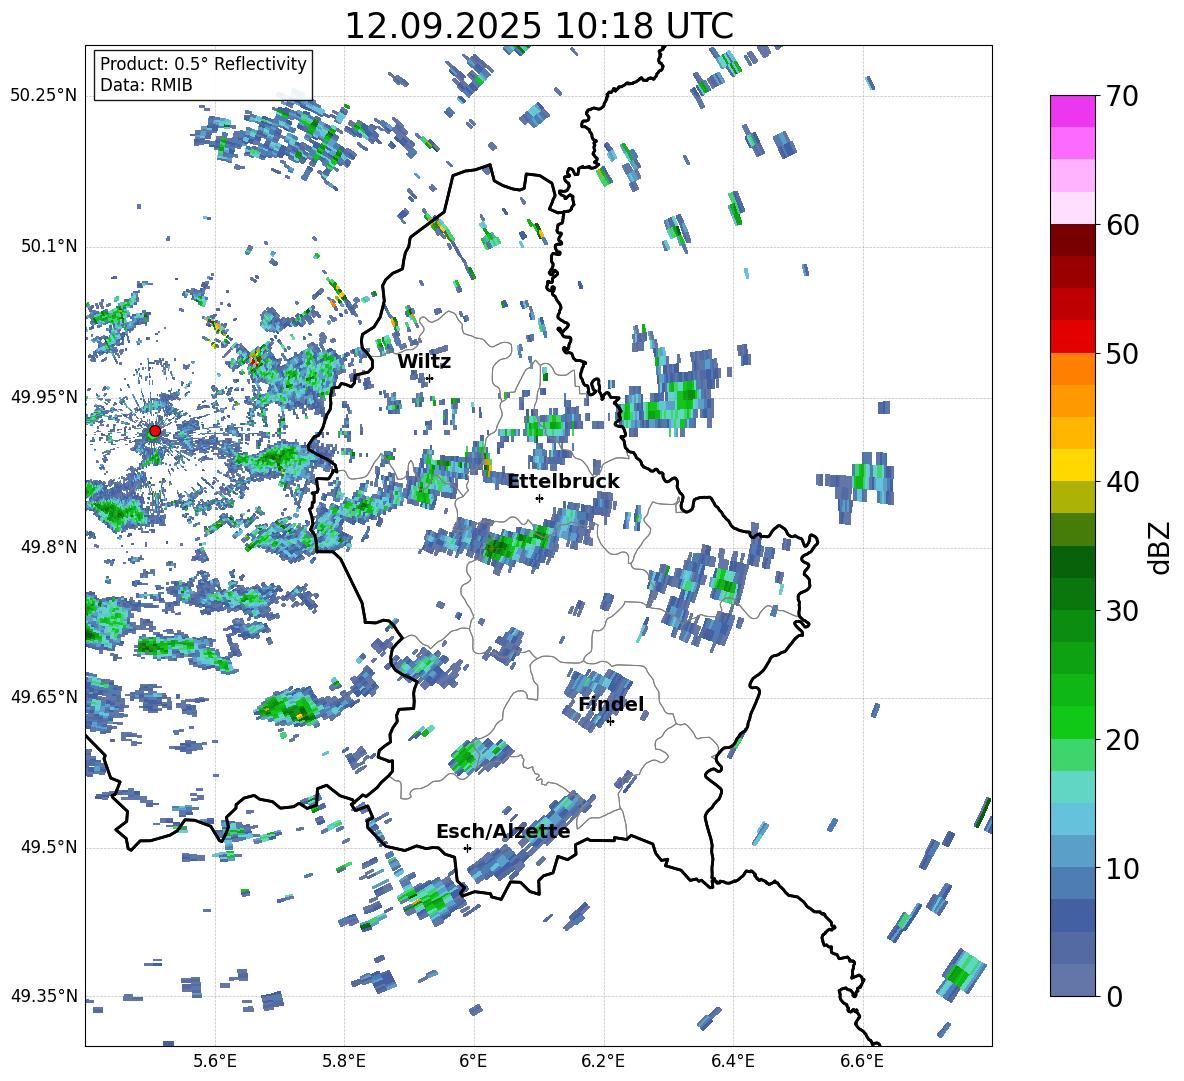
Task: Click the 50 tick on colorbar
Action: pyautogui.click(x=1121, y=354)
